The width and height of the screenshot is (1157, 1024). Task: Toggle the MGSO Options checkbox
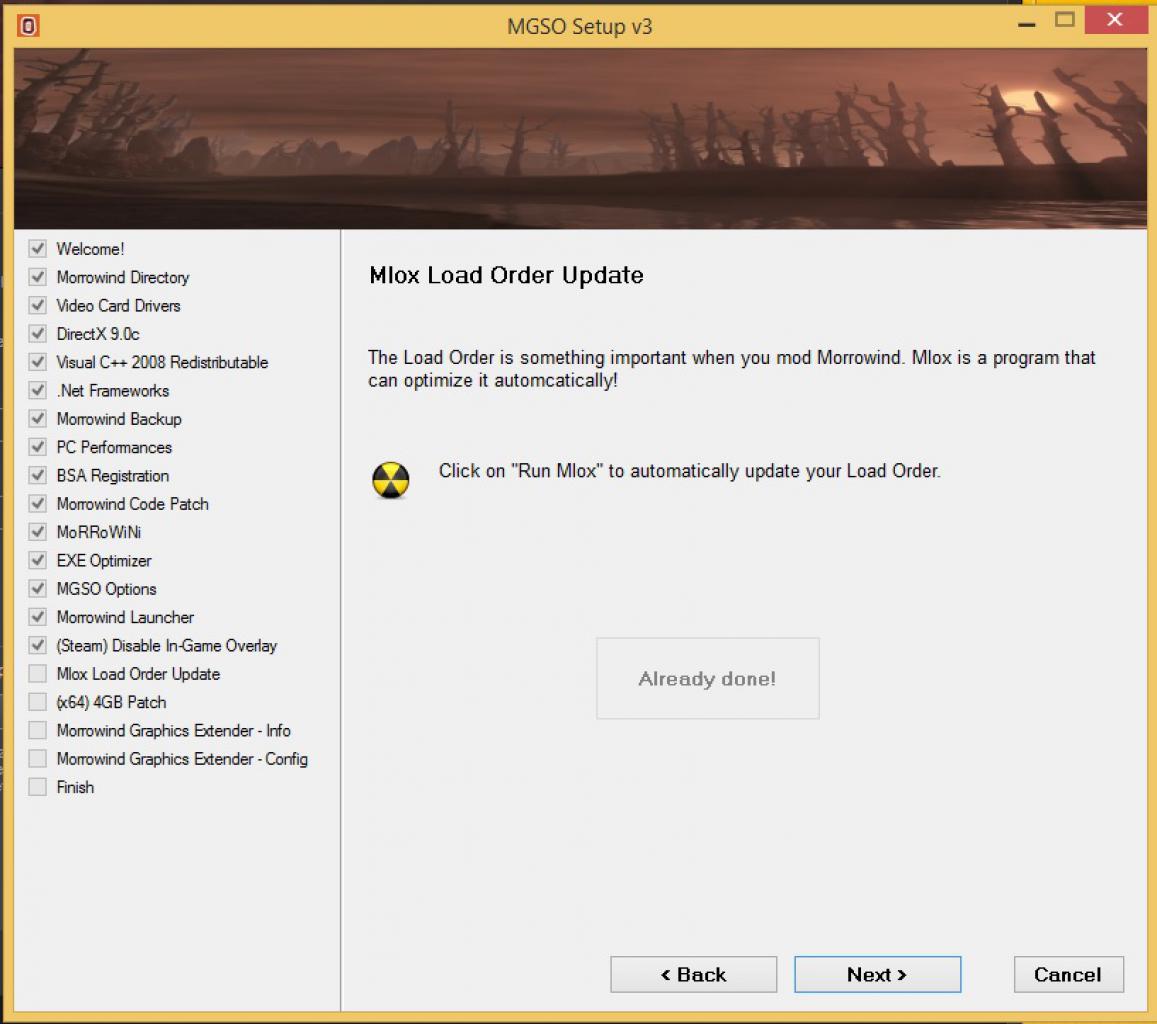coord(38,589)
